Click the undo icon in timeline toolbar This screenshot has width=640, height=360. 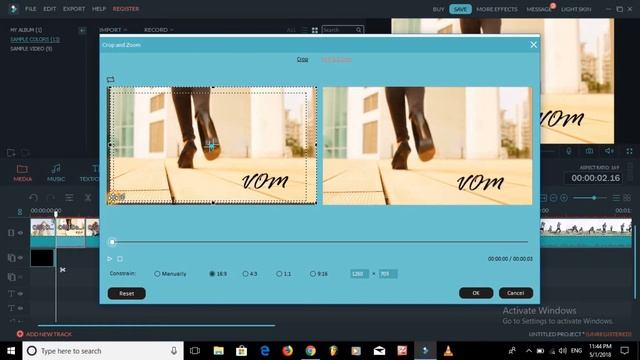(33, 198)
